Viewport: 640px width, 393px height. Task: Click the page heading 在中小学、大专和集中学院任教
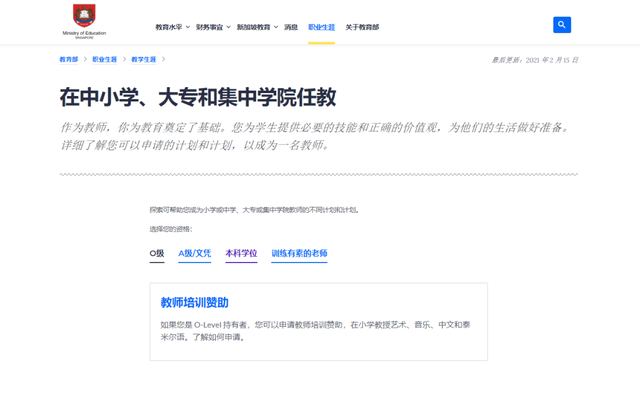198,97
